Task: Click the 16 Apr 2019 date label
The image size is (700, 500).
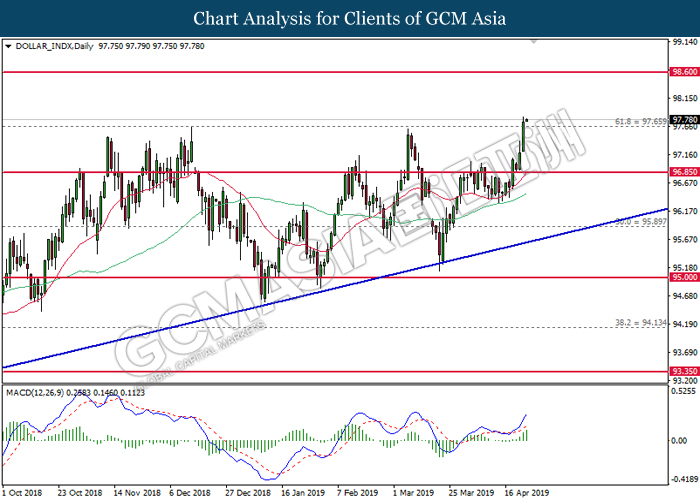Action: (525, 493)
